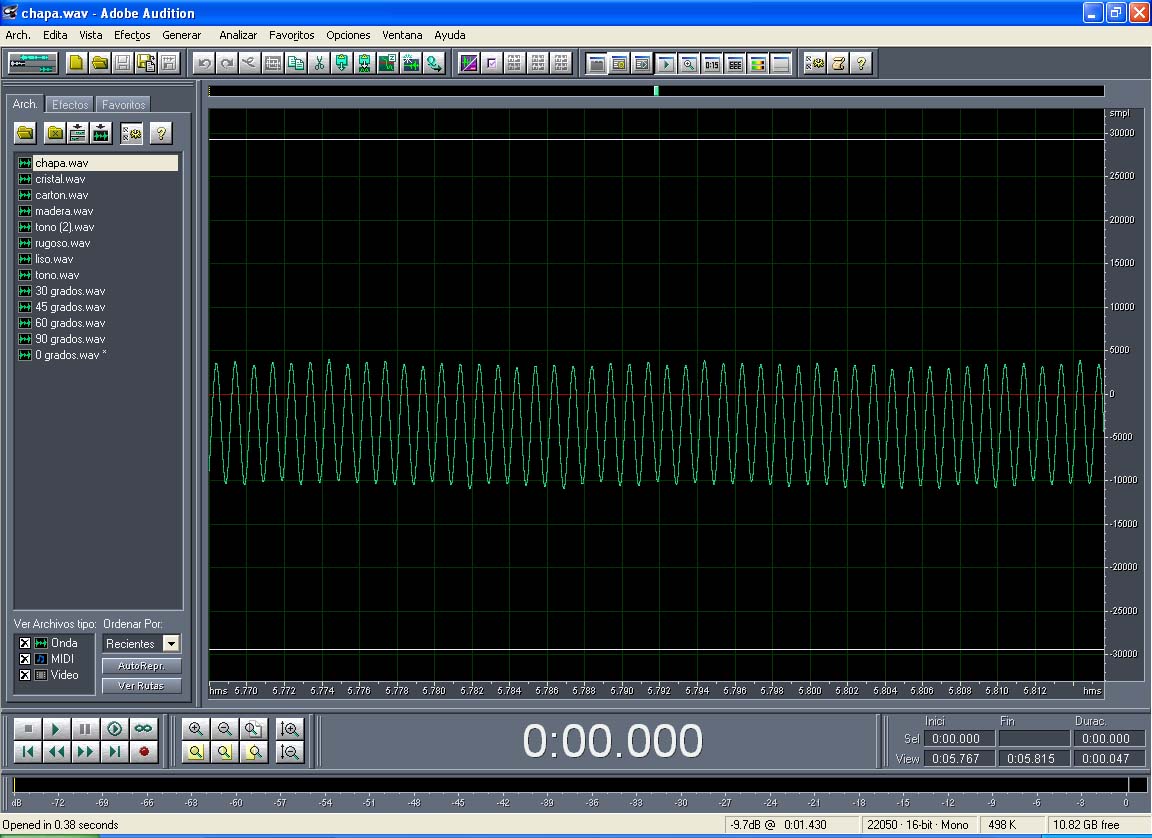Zoom in vertically with the arrow magnifier plus
The height and width of the screenshot is (838, 1152).
point(290,729)
